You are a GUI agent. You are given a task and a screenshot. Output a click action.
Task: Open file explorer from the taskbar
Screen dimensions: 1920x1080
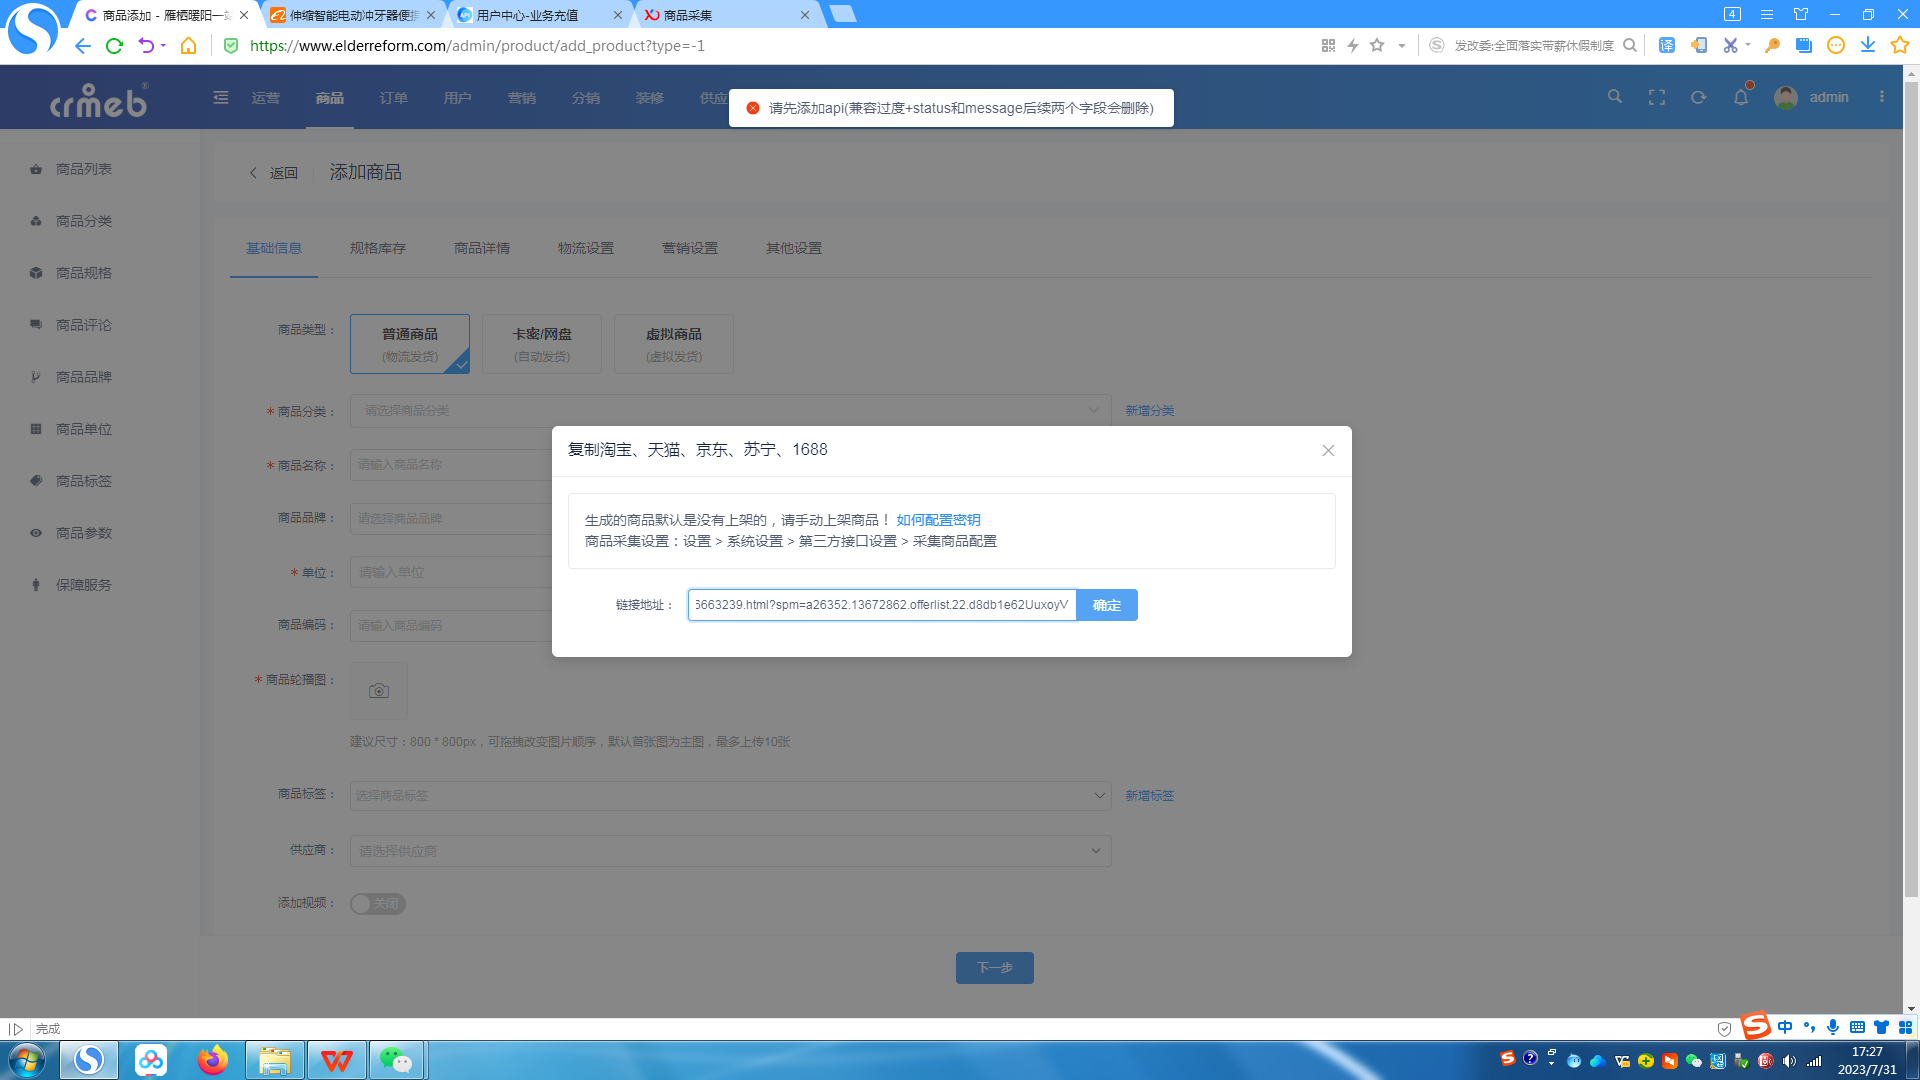[274, 1060]
